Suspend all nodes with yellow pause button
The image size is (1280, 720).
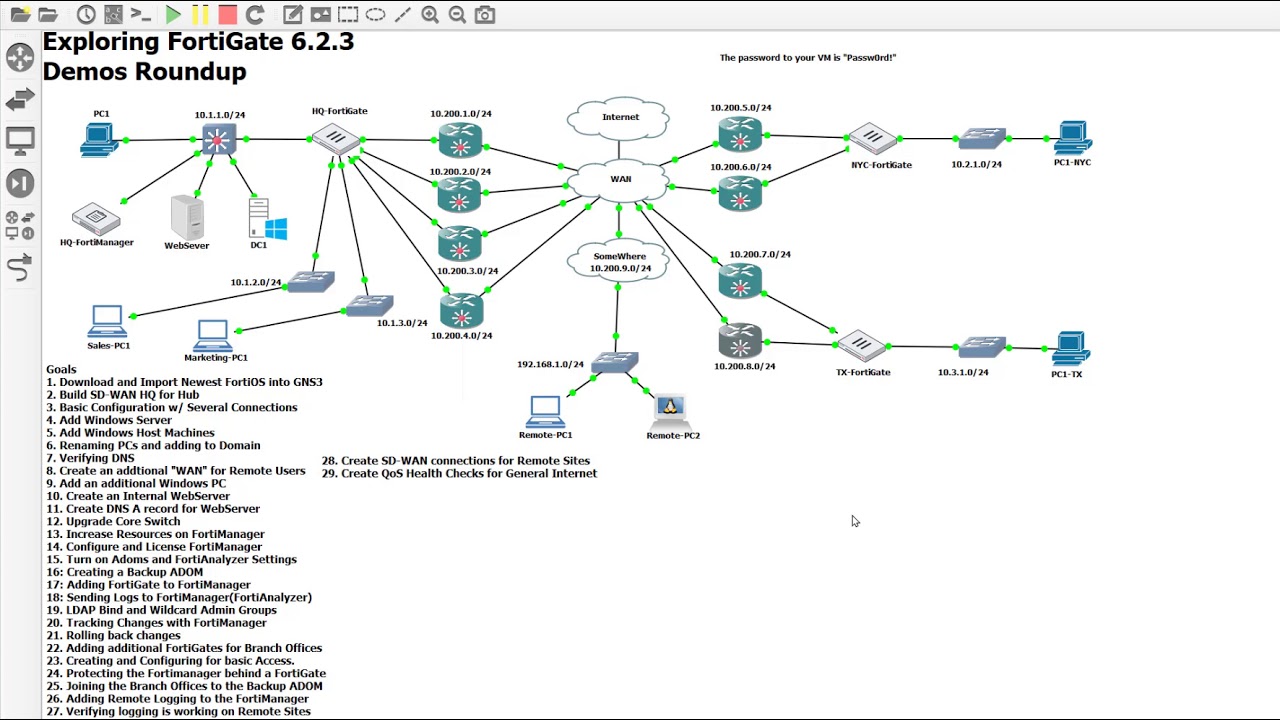pos(200,15)
